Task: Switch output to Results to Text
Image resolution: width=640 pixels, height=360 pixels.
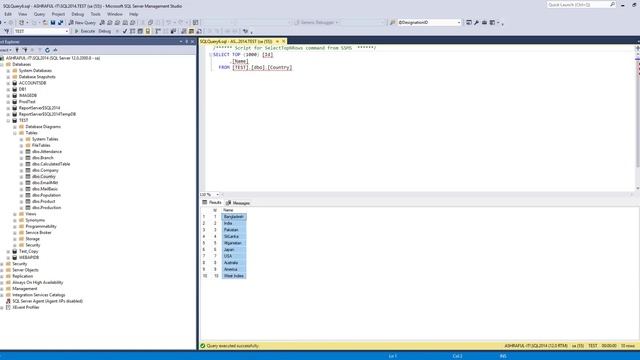Action: 183,31
